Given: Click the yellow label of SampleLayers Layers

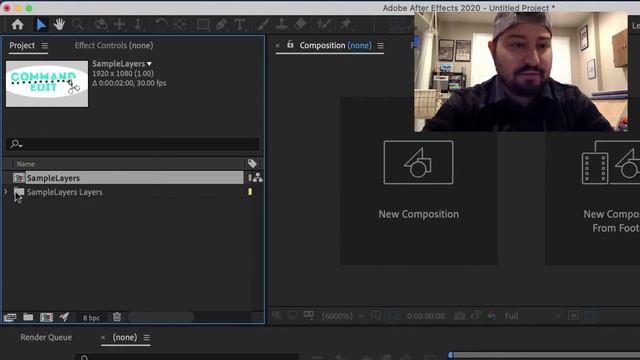Looking at the screenshot, I should coord(250,191).
